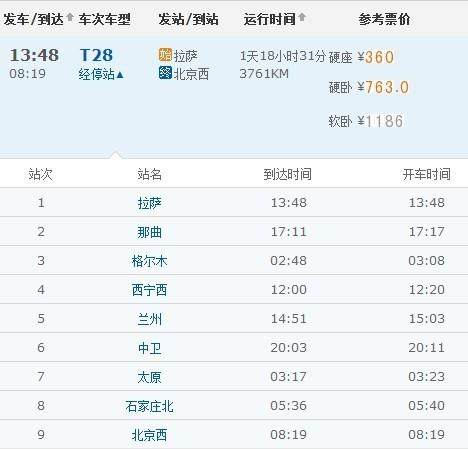Image resolution: width=468 pixels, height=449 pixels.
Task: Open the 拉萨 station link in the stop list
Action: pos(149,203)
